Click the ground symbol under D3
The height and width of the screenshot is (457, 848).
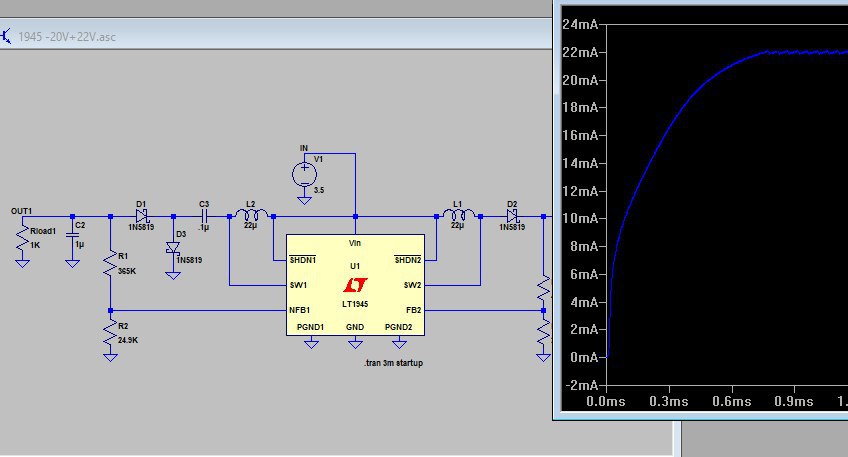coord(173,275)
